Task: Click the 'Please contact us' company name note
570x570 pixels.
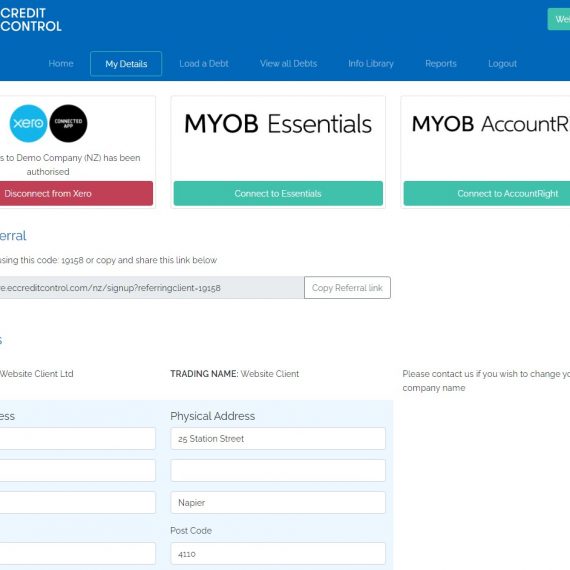Action: 486,381
